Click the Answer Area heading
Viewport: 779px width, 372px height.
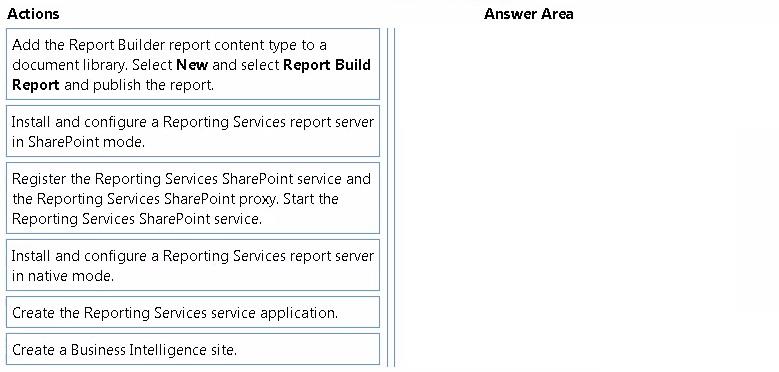coord(529,14)
